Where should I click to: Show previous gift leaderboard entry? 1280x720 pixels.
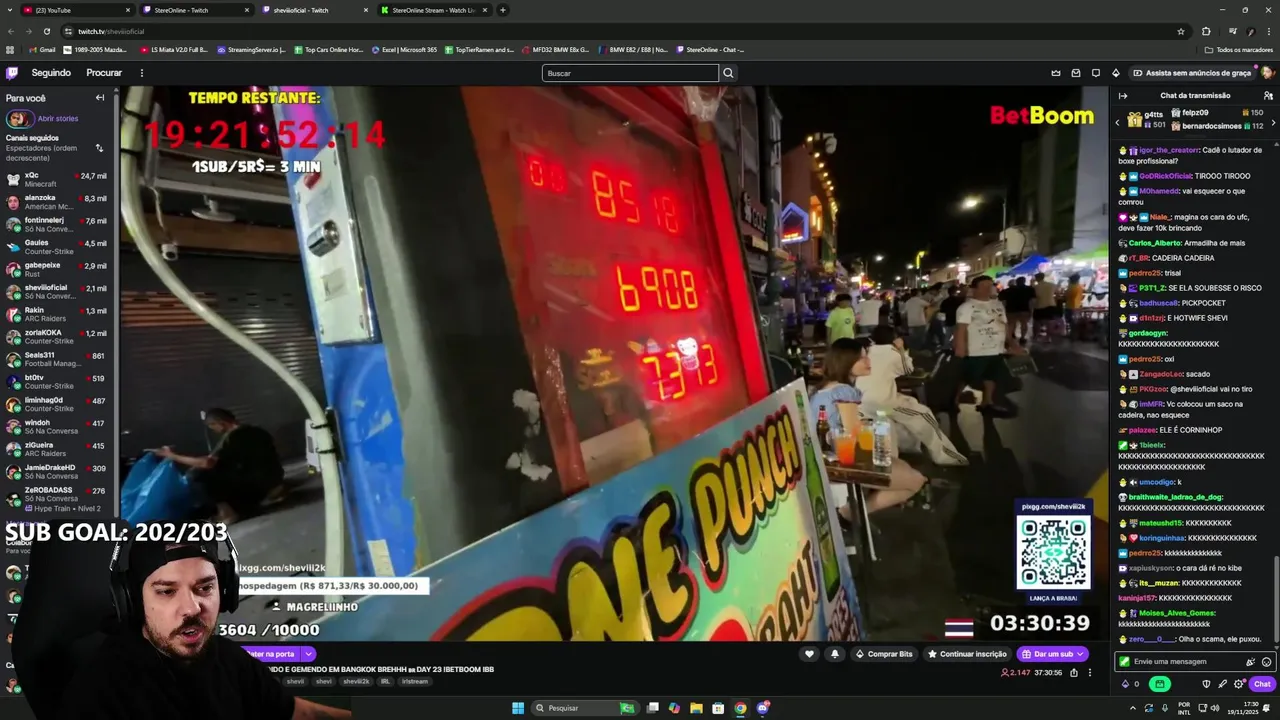(1118, 122)
